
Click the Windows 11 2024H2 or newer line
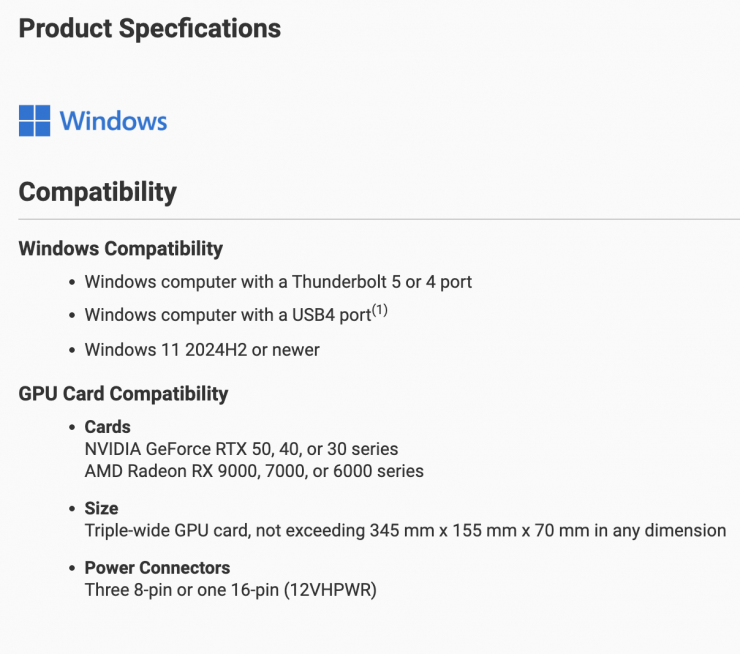(x=202, y=350)
